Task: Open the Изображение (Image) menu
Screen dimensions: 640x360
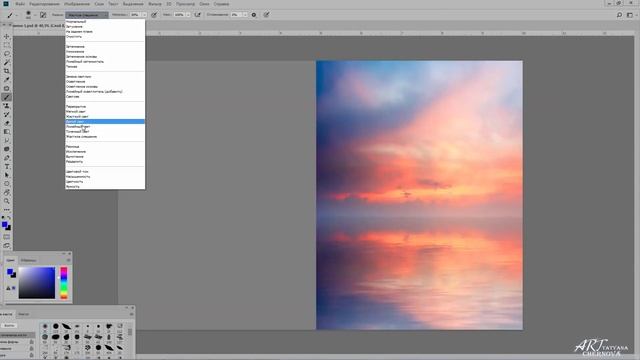Action: tap(77, 4)
